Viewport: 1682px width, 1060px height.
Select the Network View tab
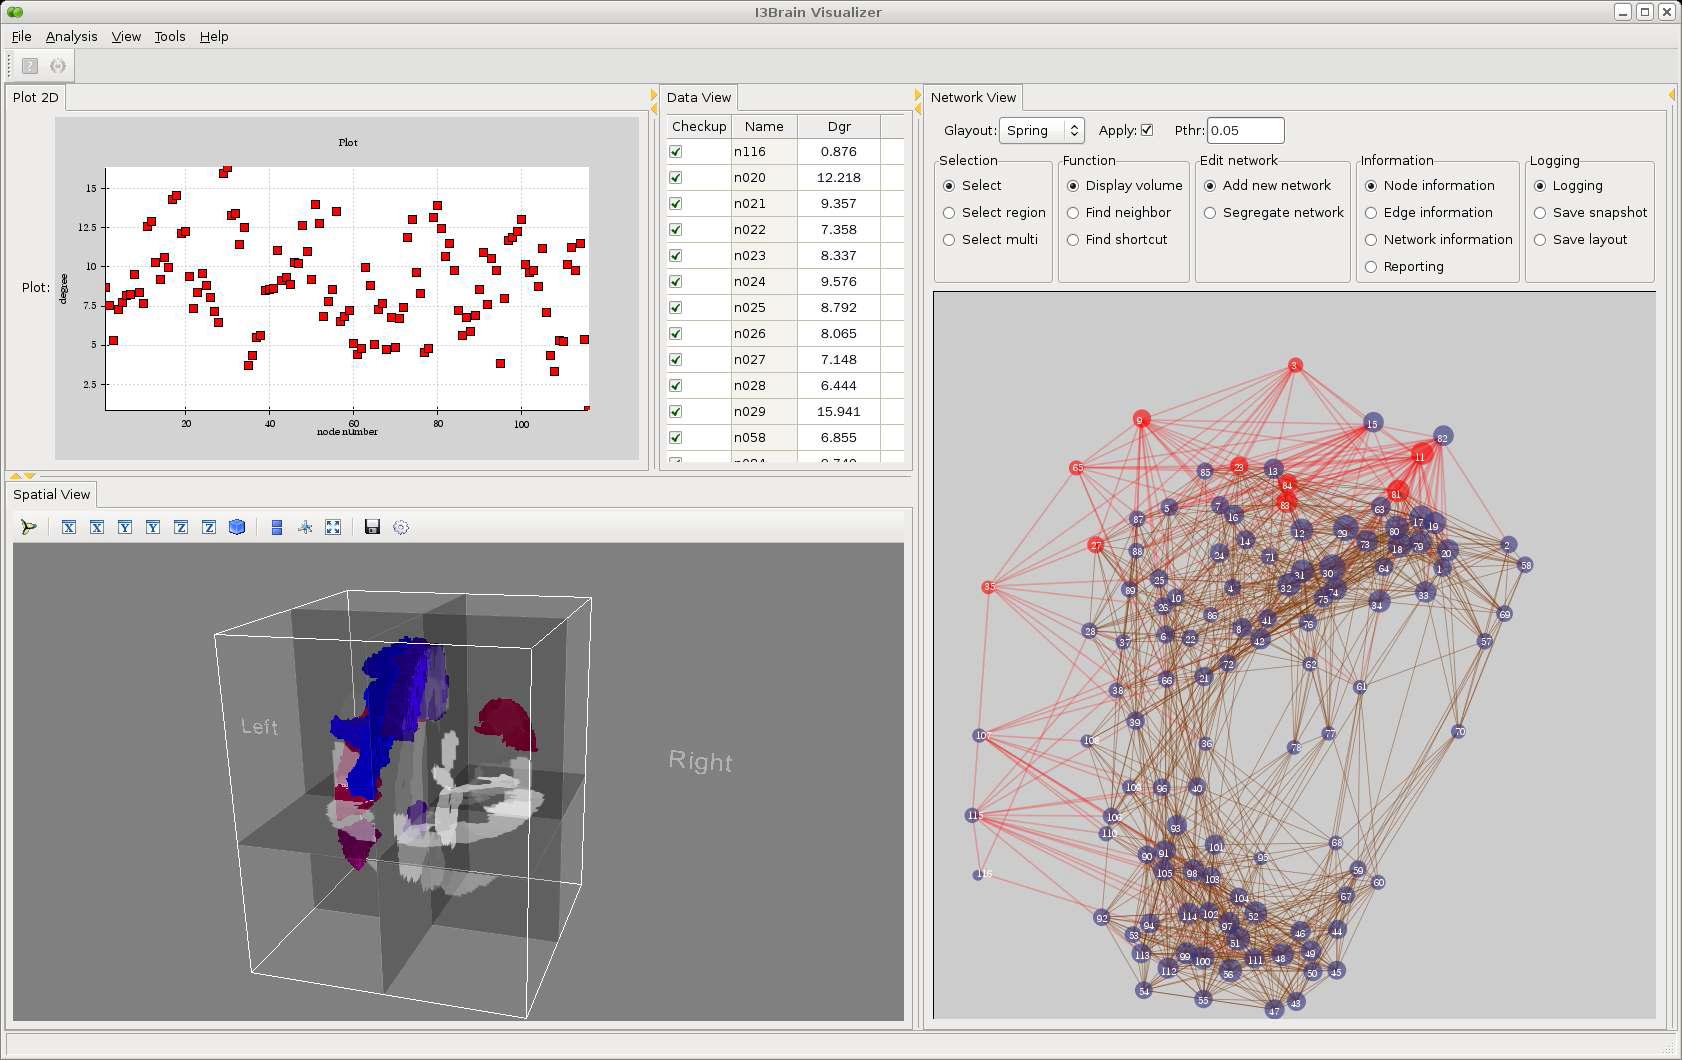[x=973, y=97]
